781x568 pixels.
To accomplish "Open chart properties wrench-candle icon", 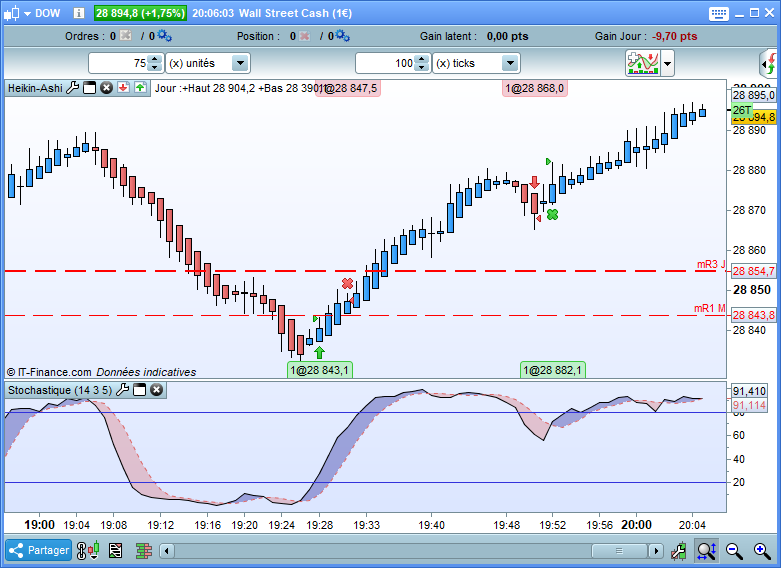I will 678,551.
